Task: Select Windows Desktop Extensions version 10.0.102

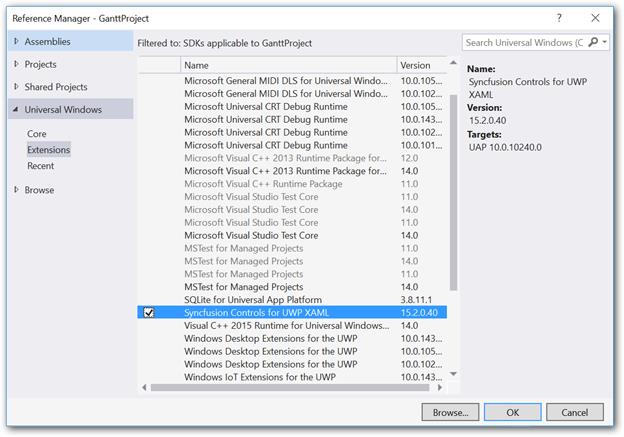Action: pos(292,364)
